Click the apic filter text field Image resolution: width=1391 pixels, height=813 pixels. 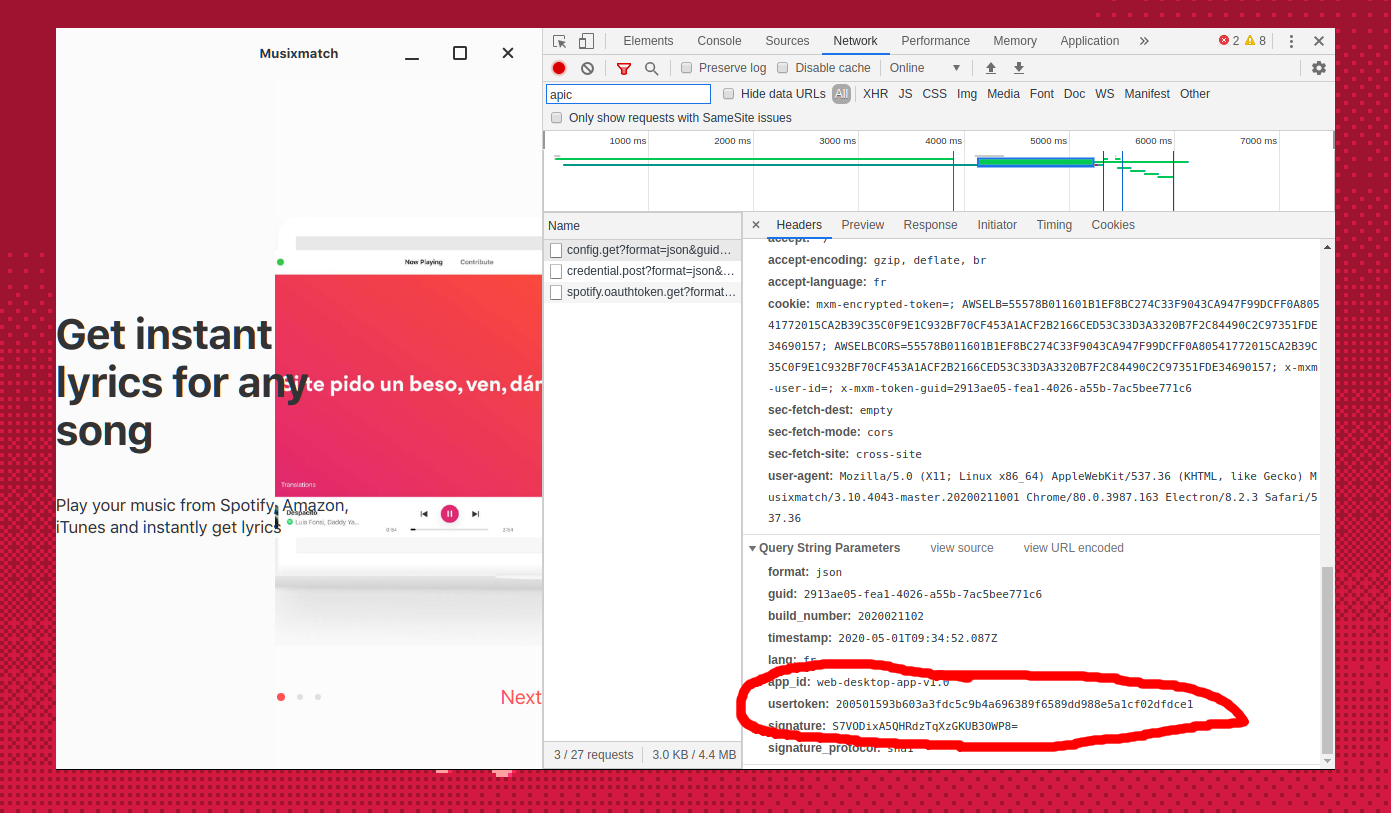[628, 94]
